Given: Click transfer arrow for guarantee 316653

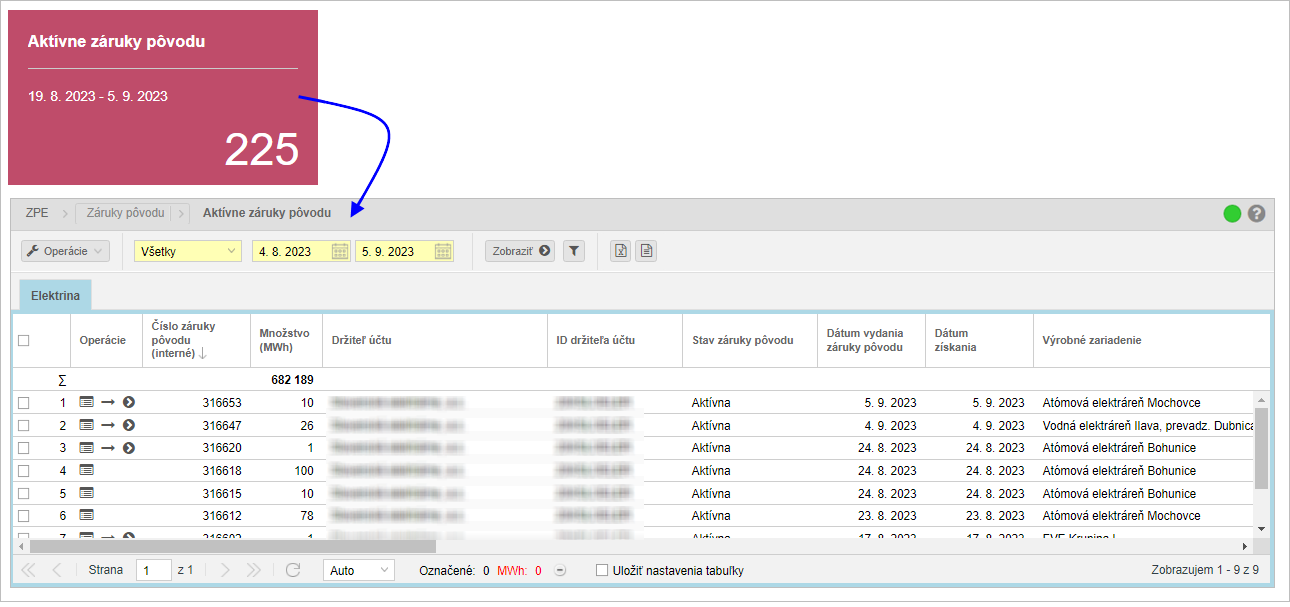Looking at the screenshot, I should tap(108, 402).
